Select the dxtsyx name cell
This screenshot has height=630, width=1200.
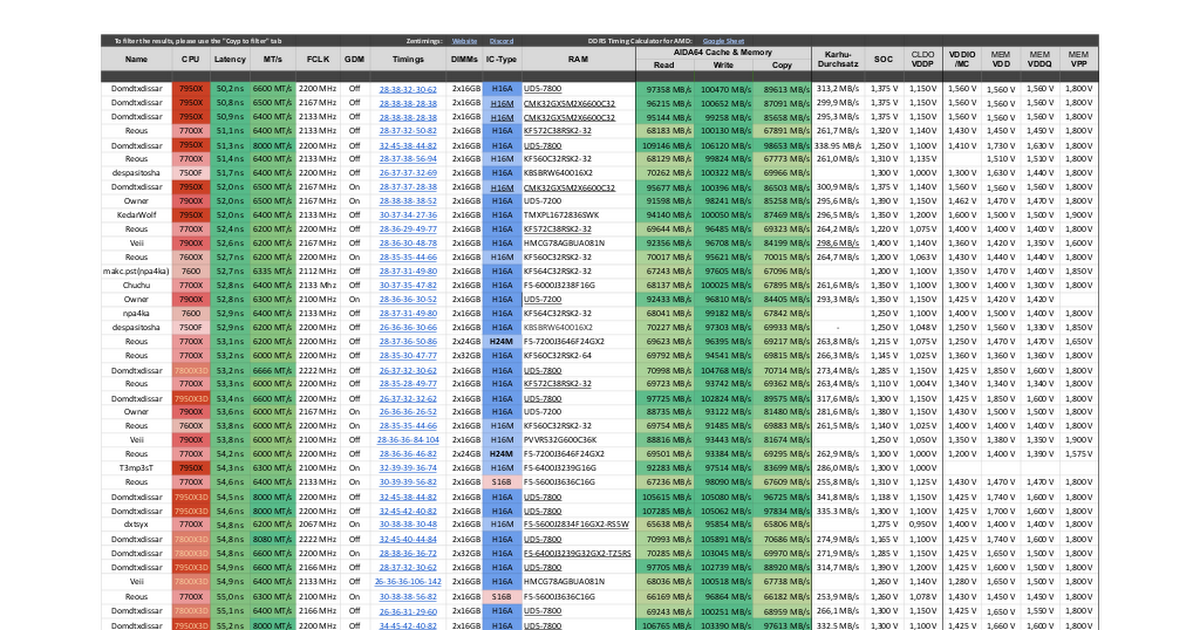click(136, 524)
